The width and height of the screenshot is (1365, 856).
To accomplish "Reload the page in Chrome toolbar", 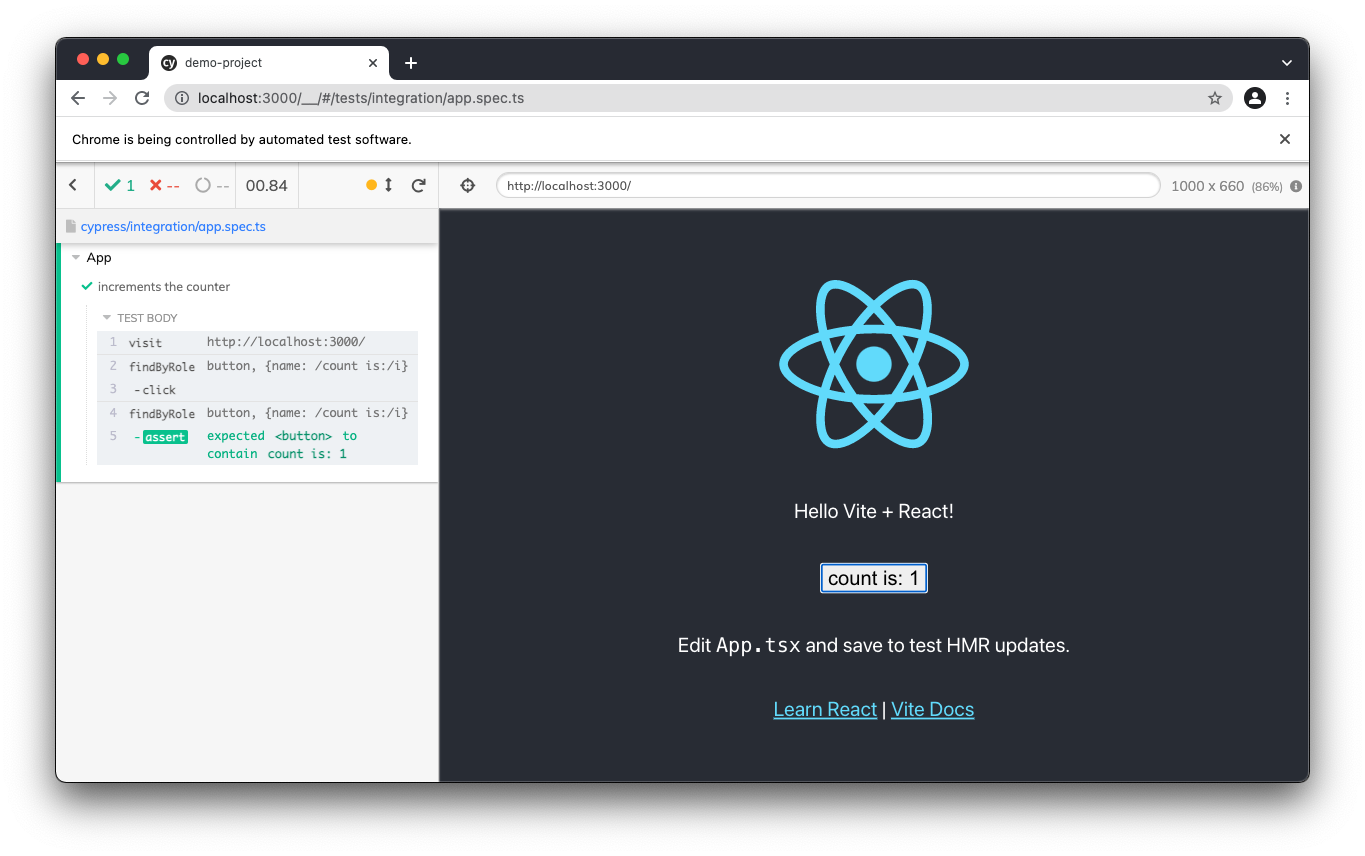I will [142, 98].
